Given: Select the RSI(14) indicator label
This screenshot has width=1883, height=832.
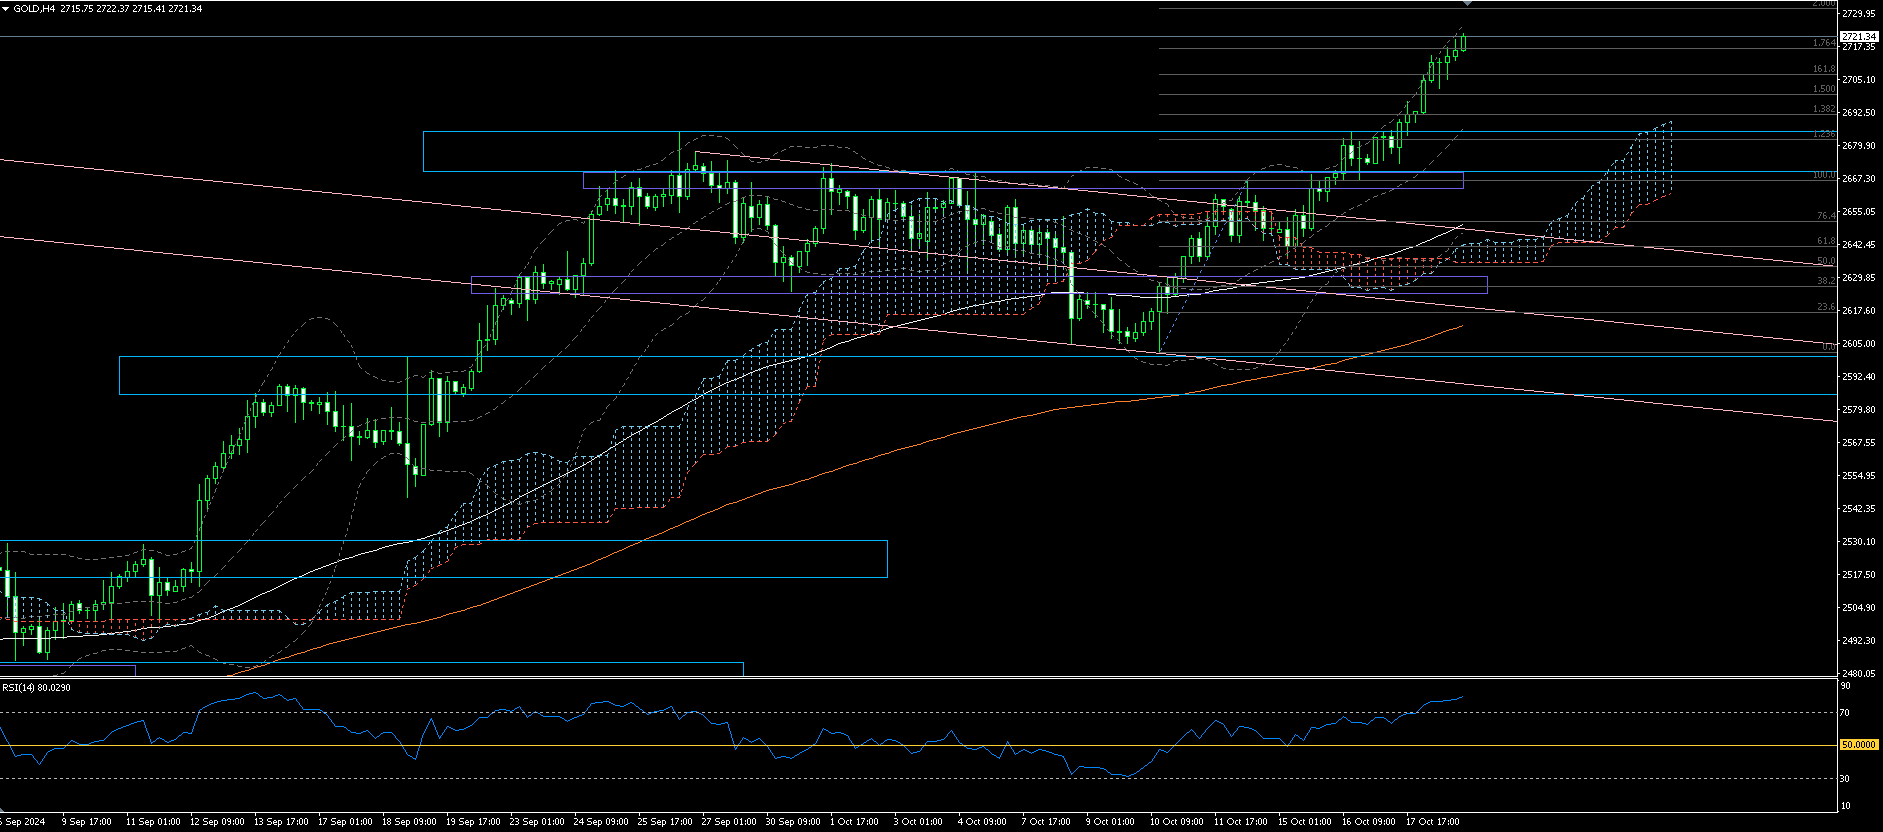Looking at the screenshot, I should coord(36,688).
